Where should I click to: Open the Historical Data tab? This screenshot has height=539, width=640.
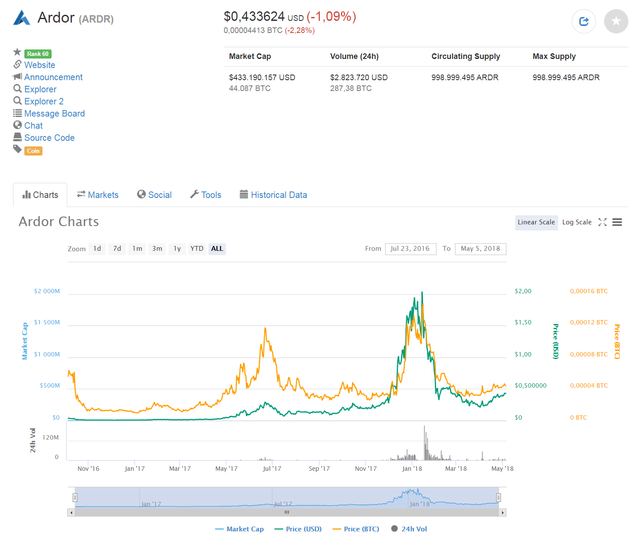[x=273, y=195]
